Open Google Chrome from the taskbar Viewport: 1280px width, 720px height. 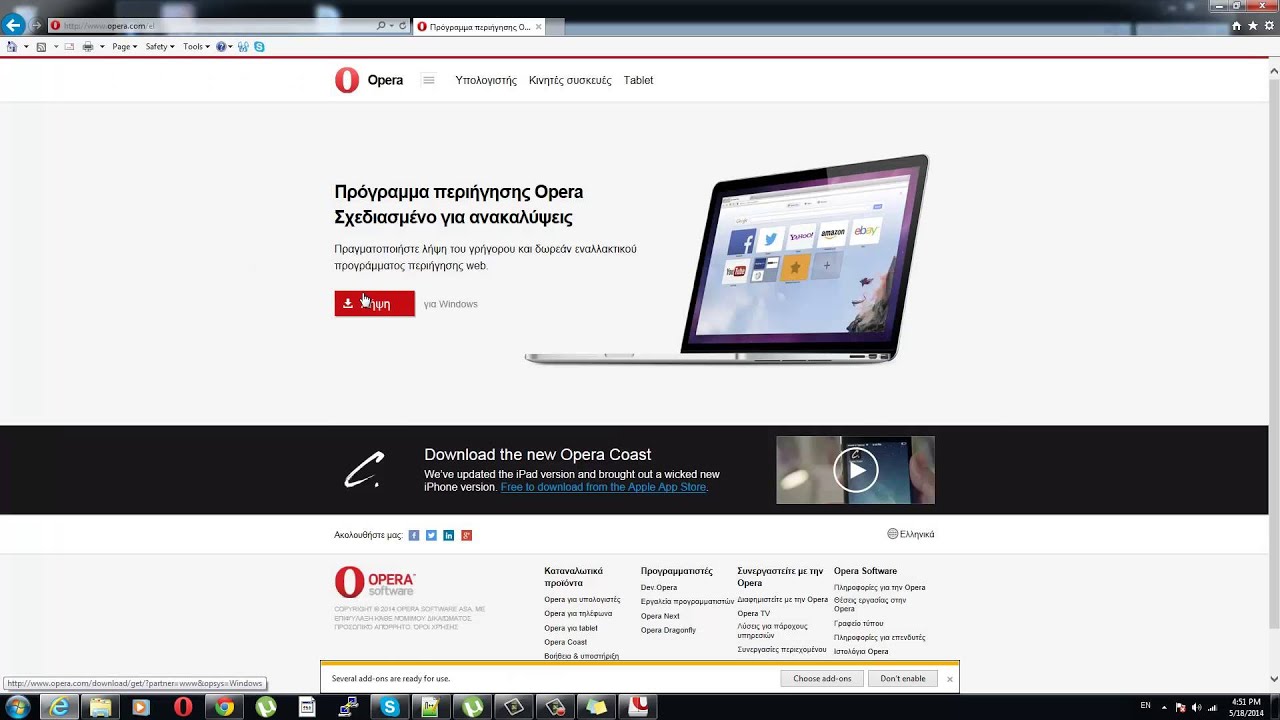coord(225,707)
